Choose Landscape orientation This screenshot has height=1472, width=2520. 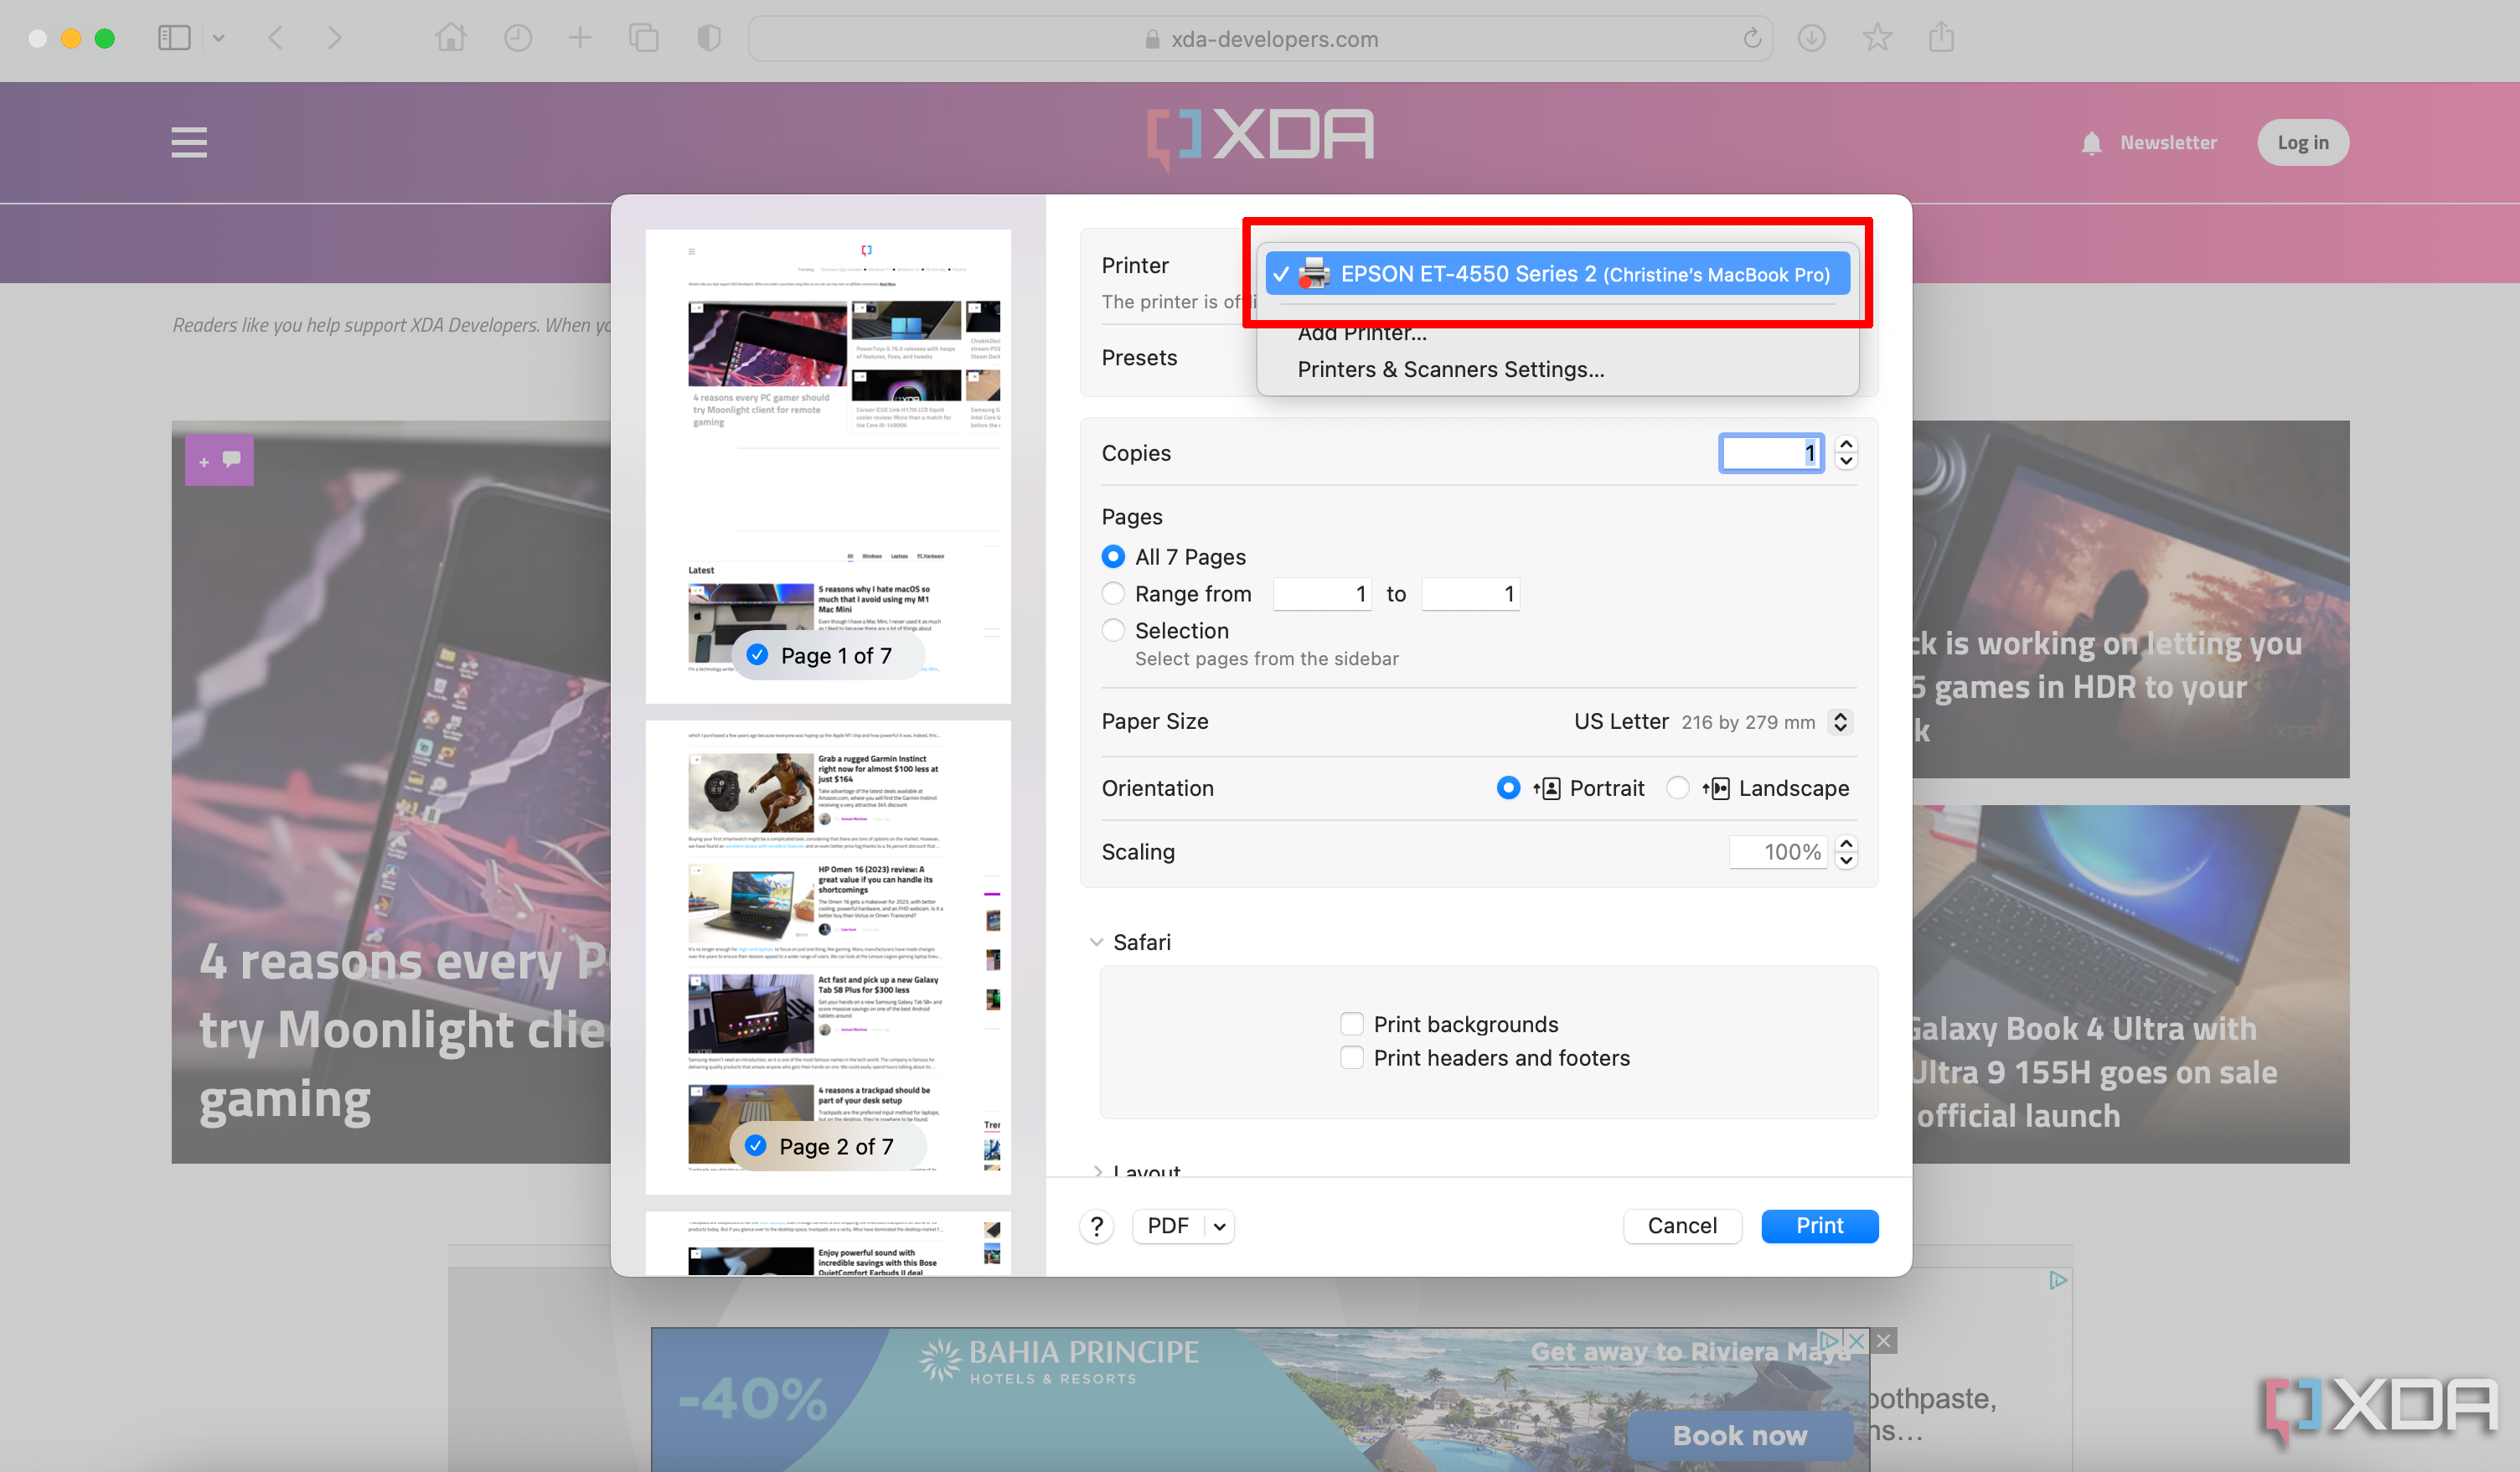1677,788
